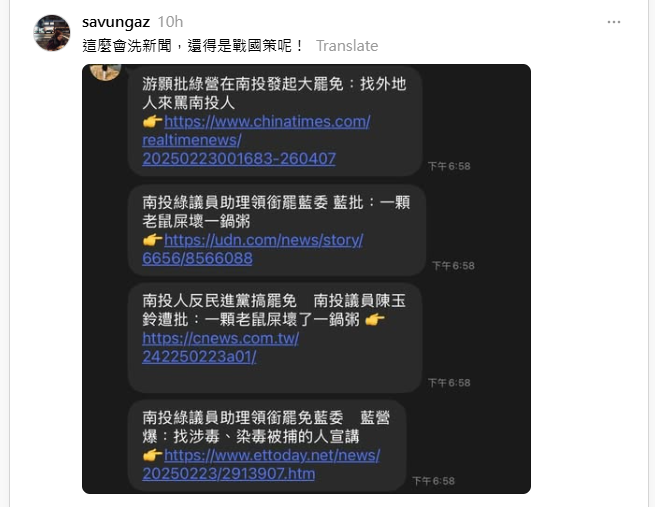Click the pointing hand emoji before chinatimes link
Screen dimensions: 655x507
pyautogui.click(x=152, y=122)
